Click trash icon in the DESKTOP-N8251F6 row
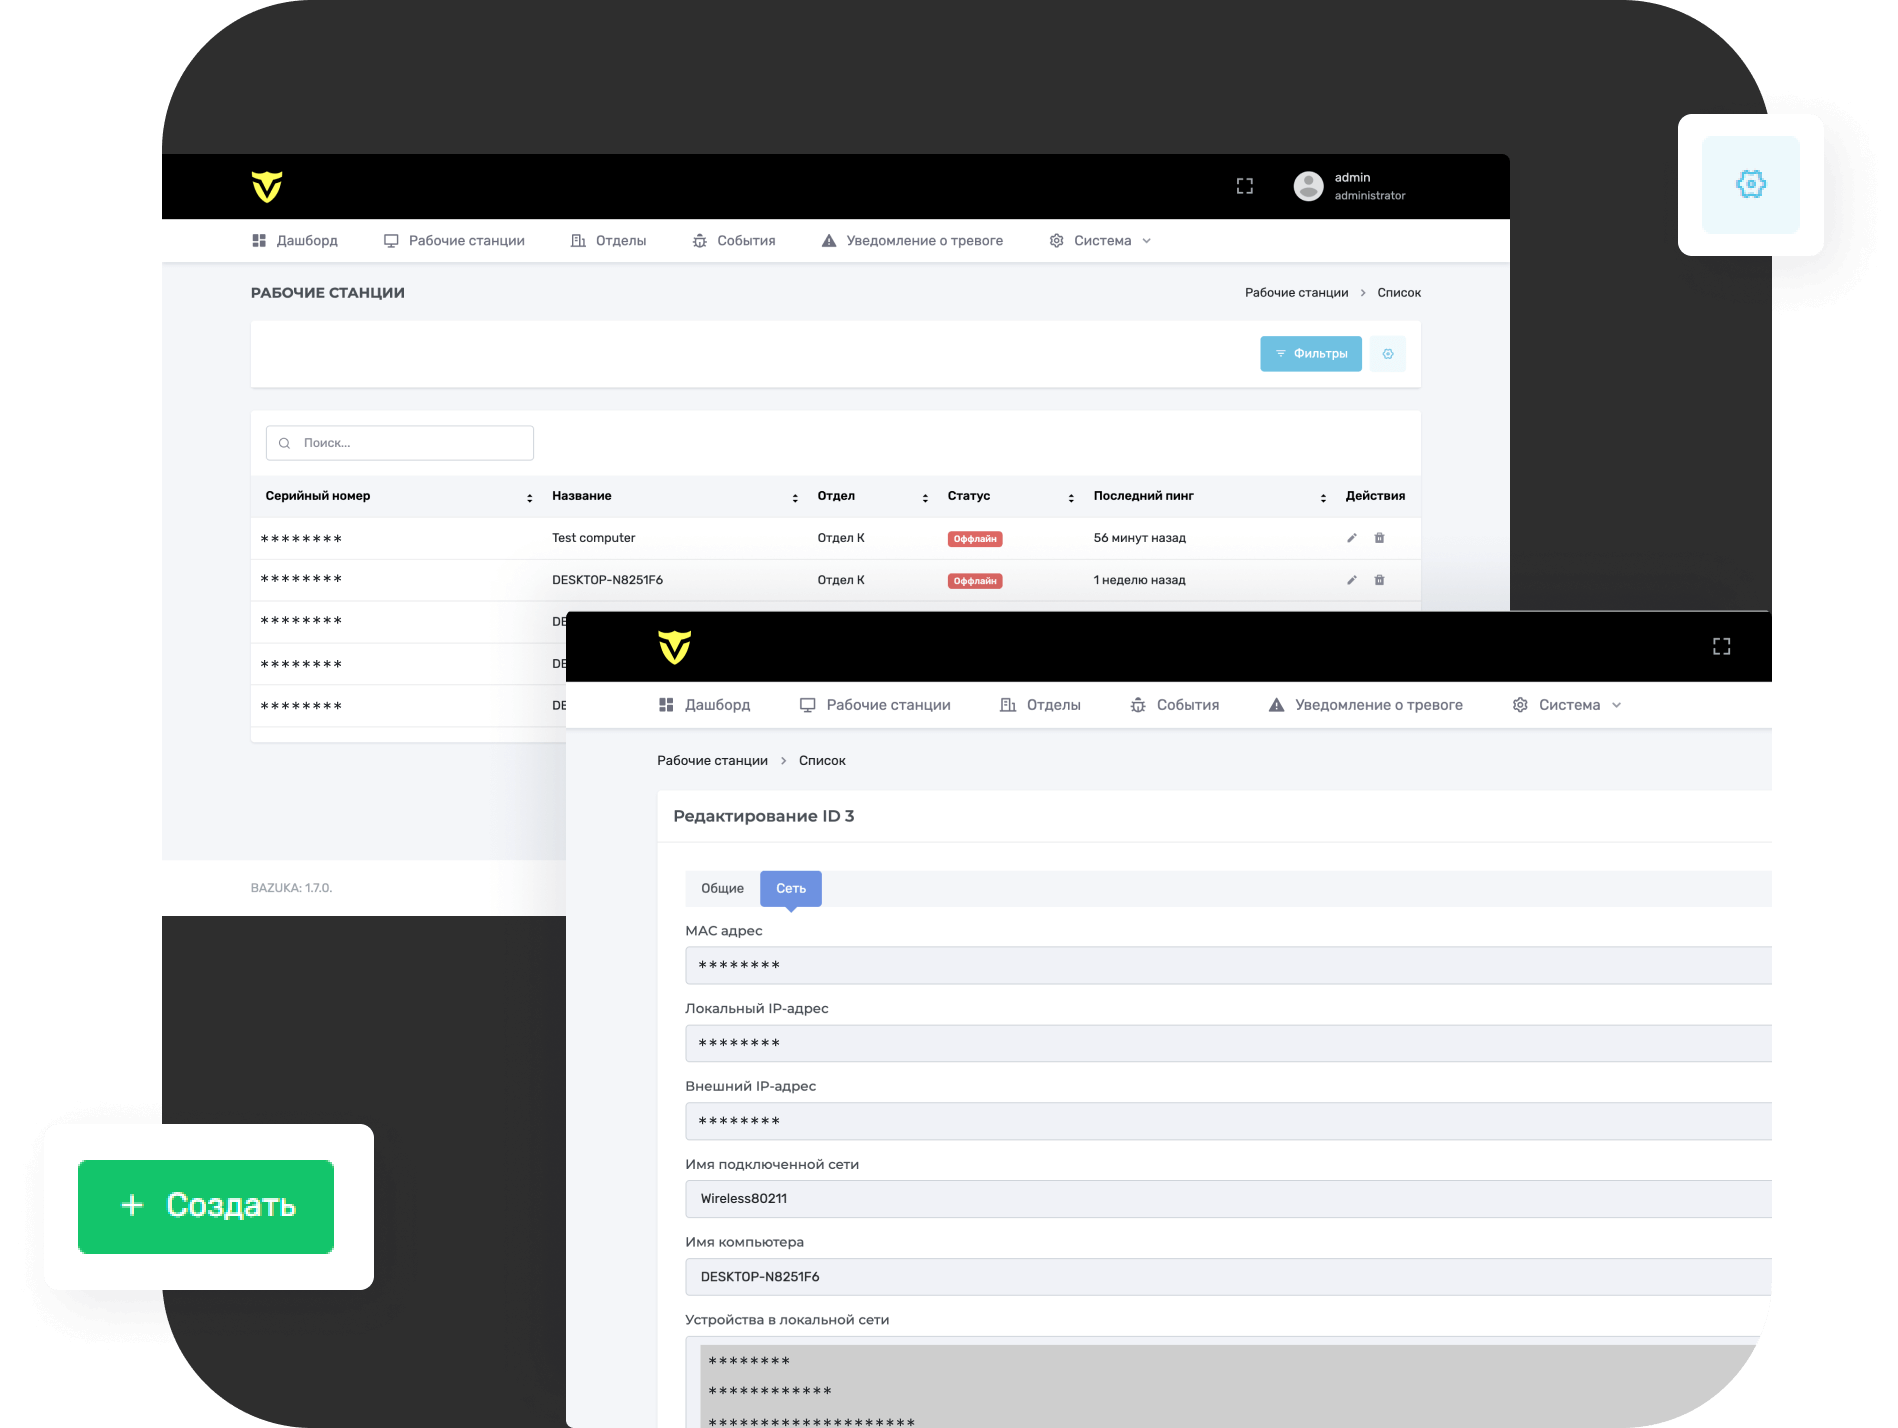 [x=1379, y=580]
